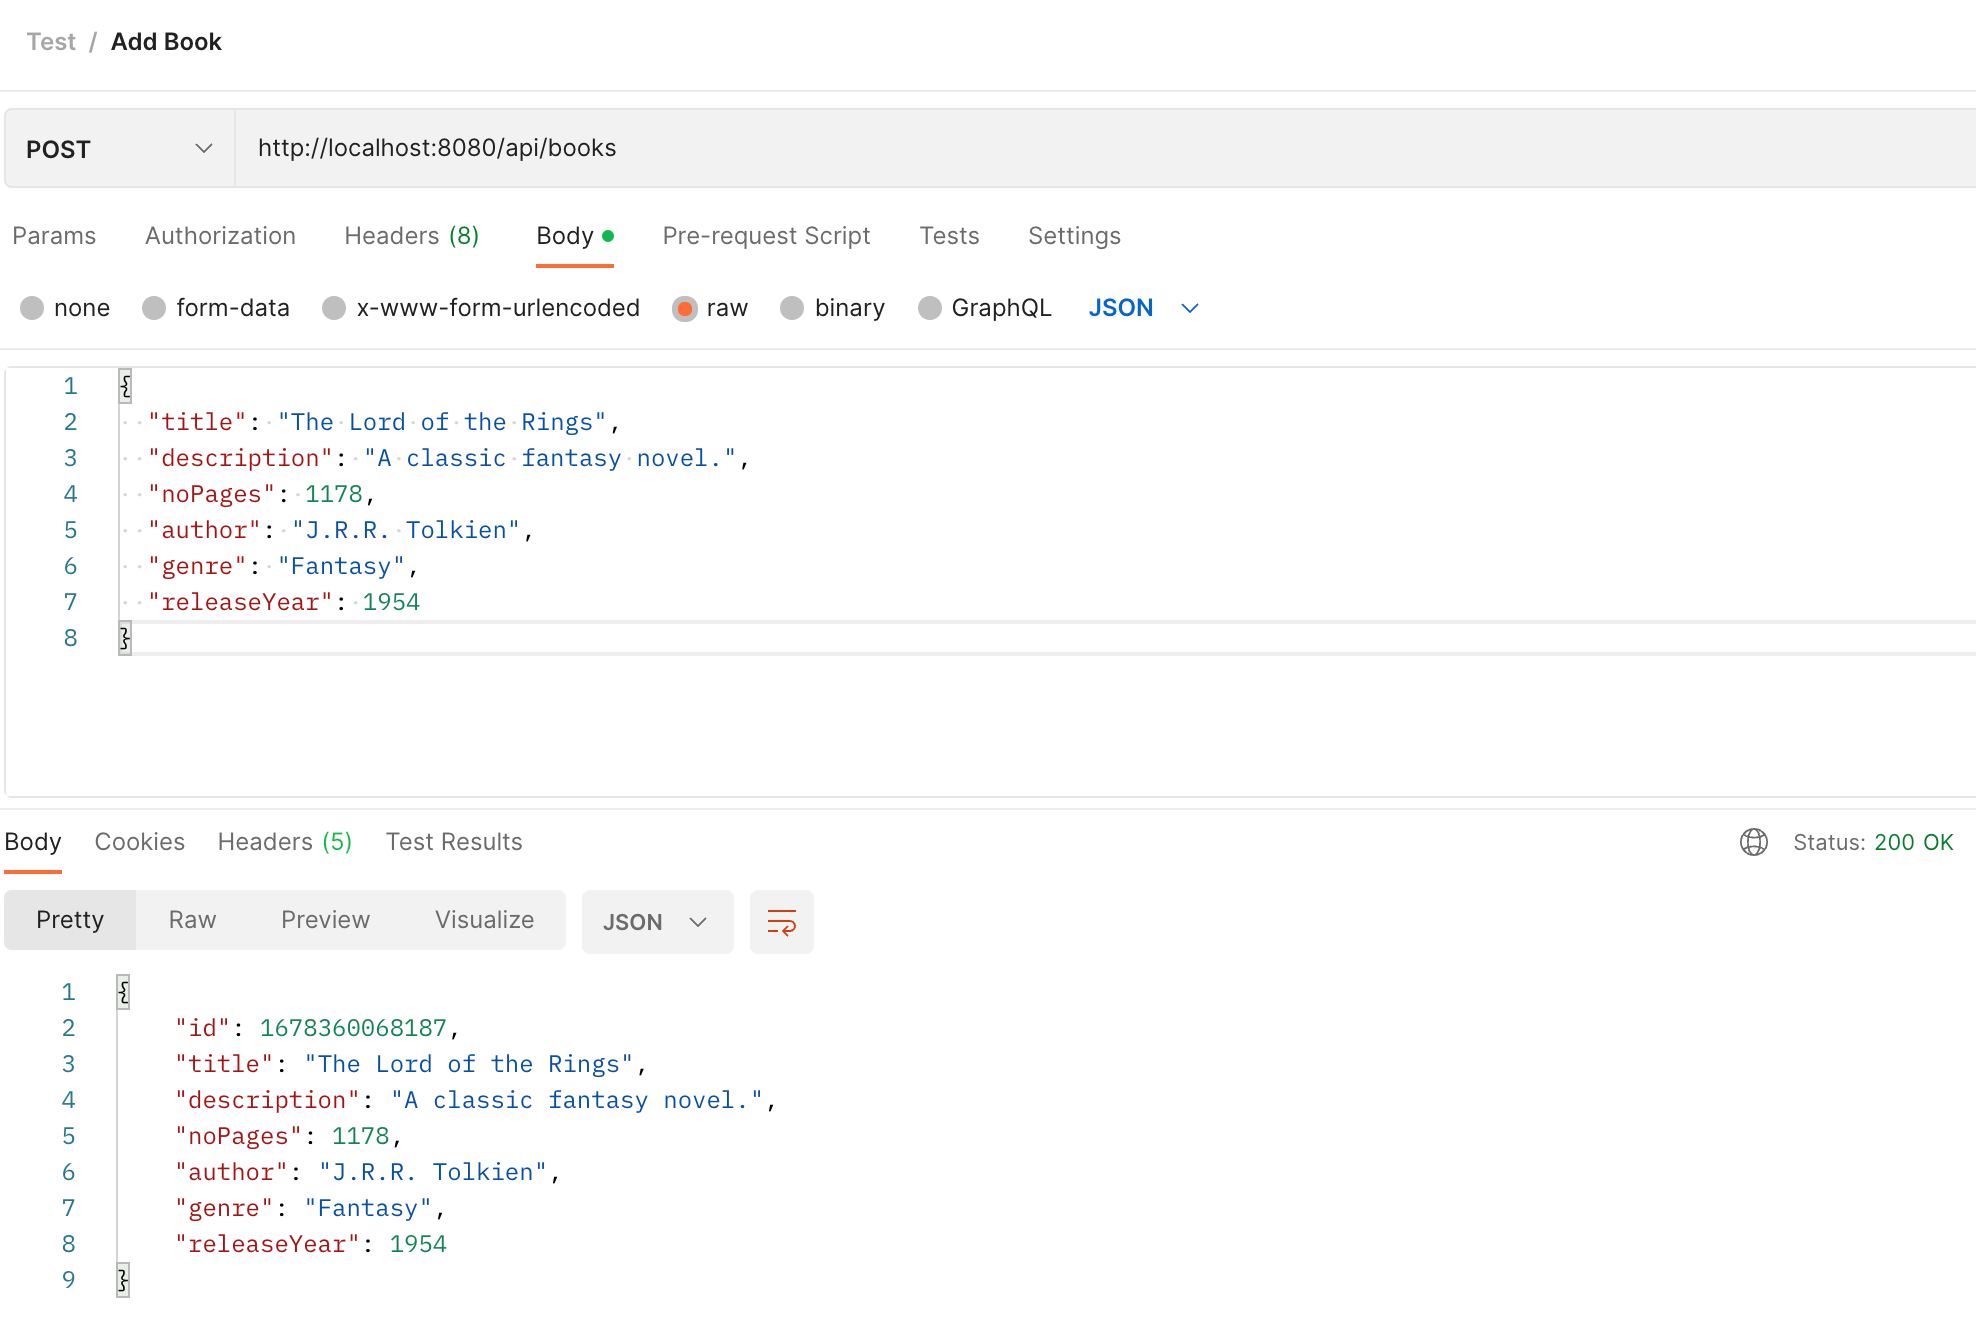
Task: Select the binary body option
Action: click(x=792, y=308)
